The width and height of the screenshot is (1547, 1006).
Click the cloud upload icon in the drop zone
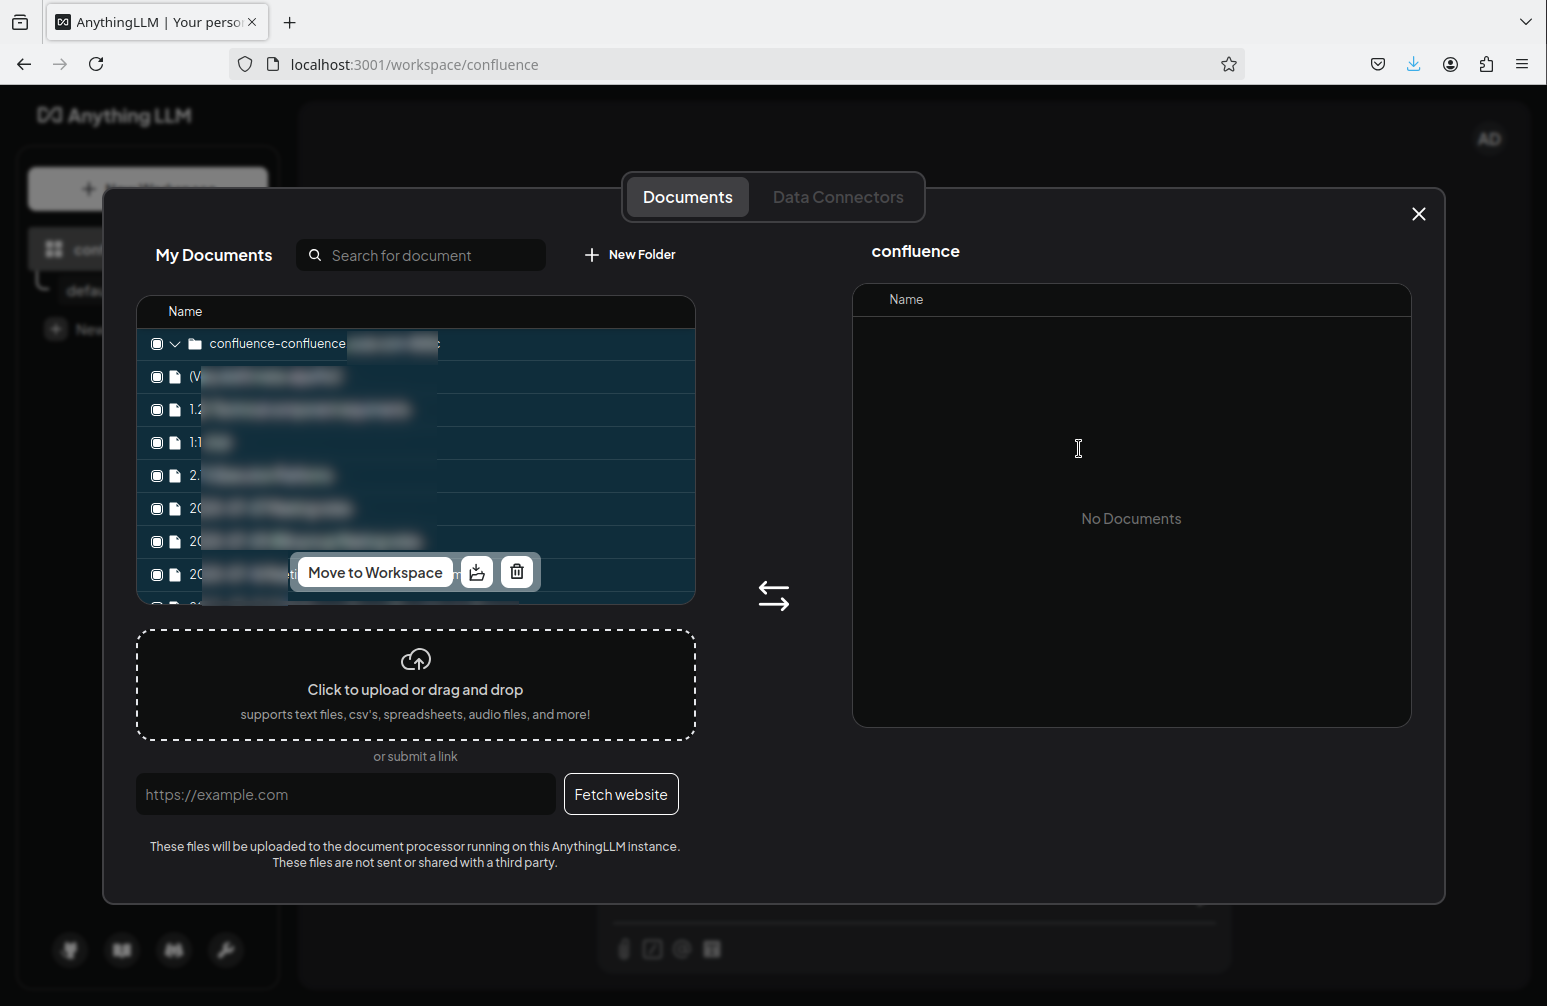[415, 660]
